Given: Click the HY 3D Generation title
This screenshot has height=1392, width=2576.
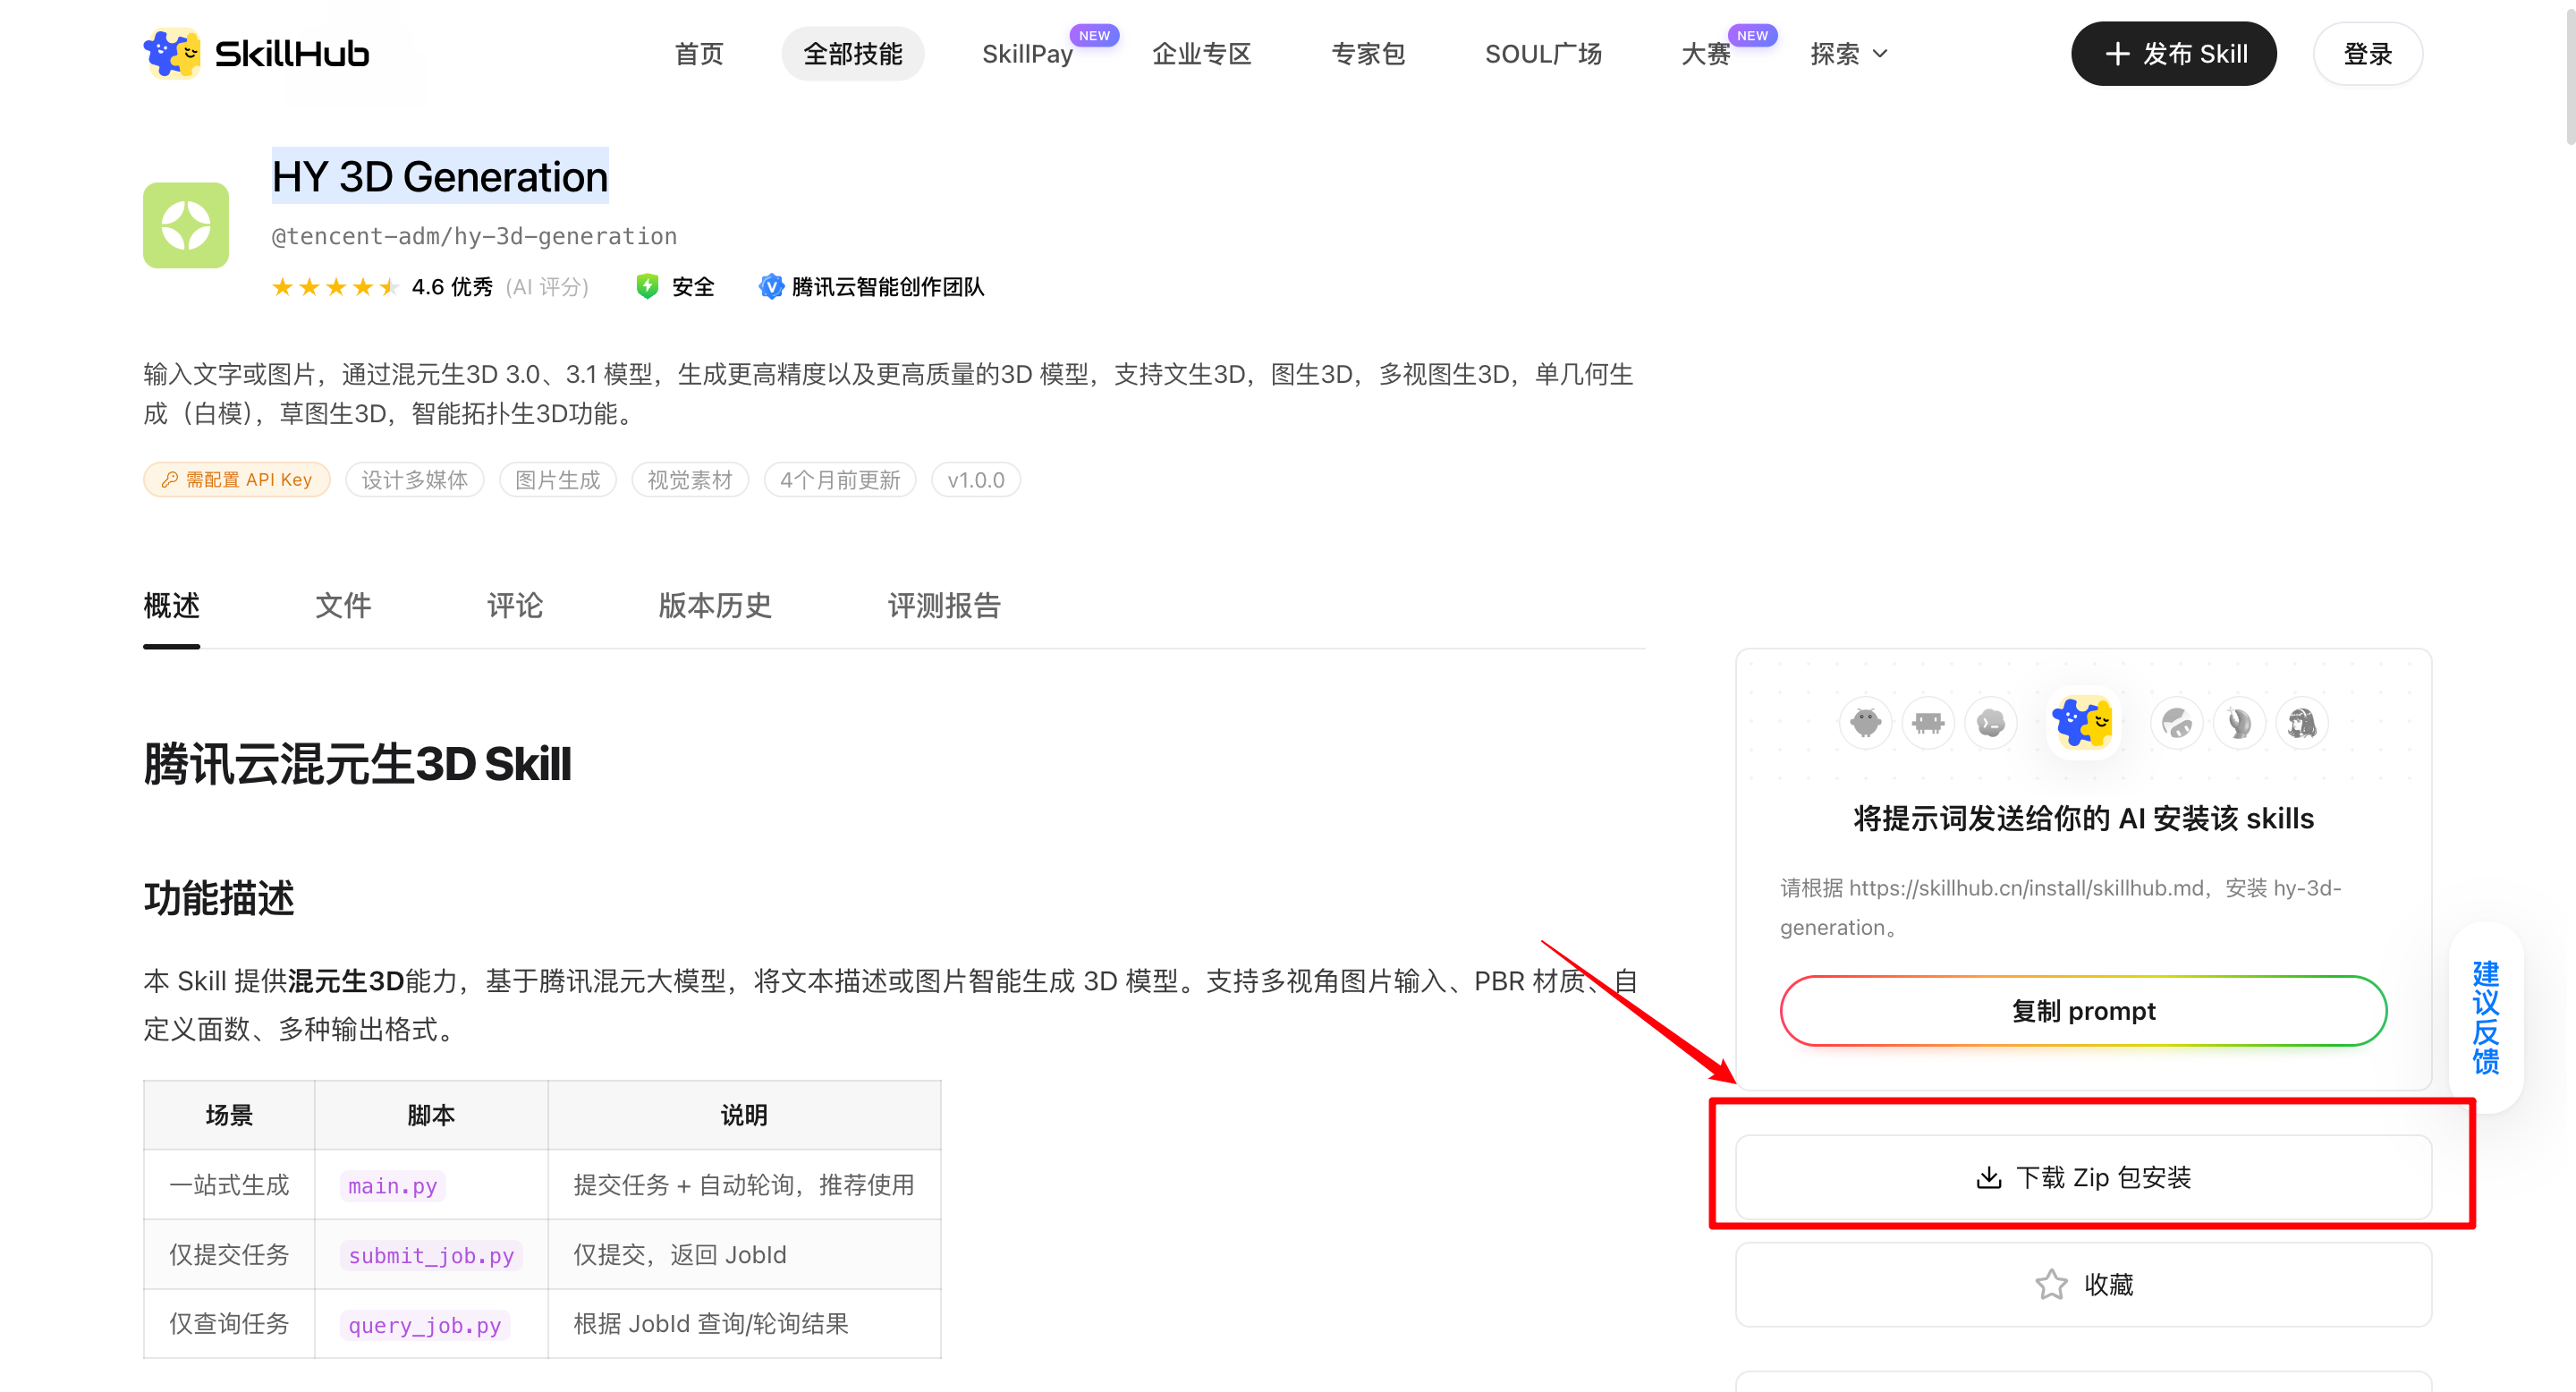Looking at the screenshot, I should point(440,177).
